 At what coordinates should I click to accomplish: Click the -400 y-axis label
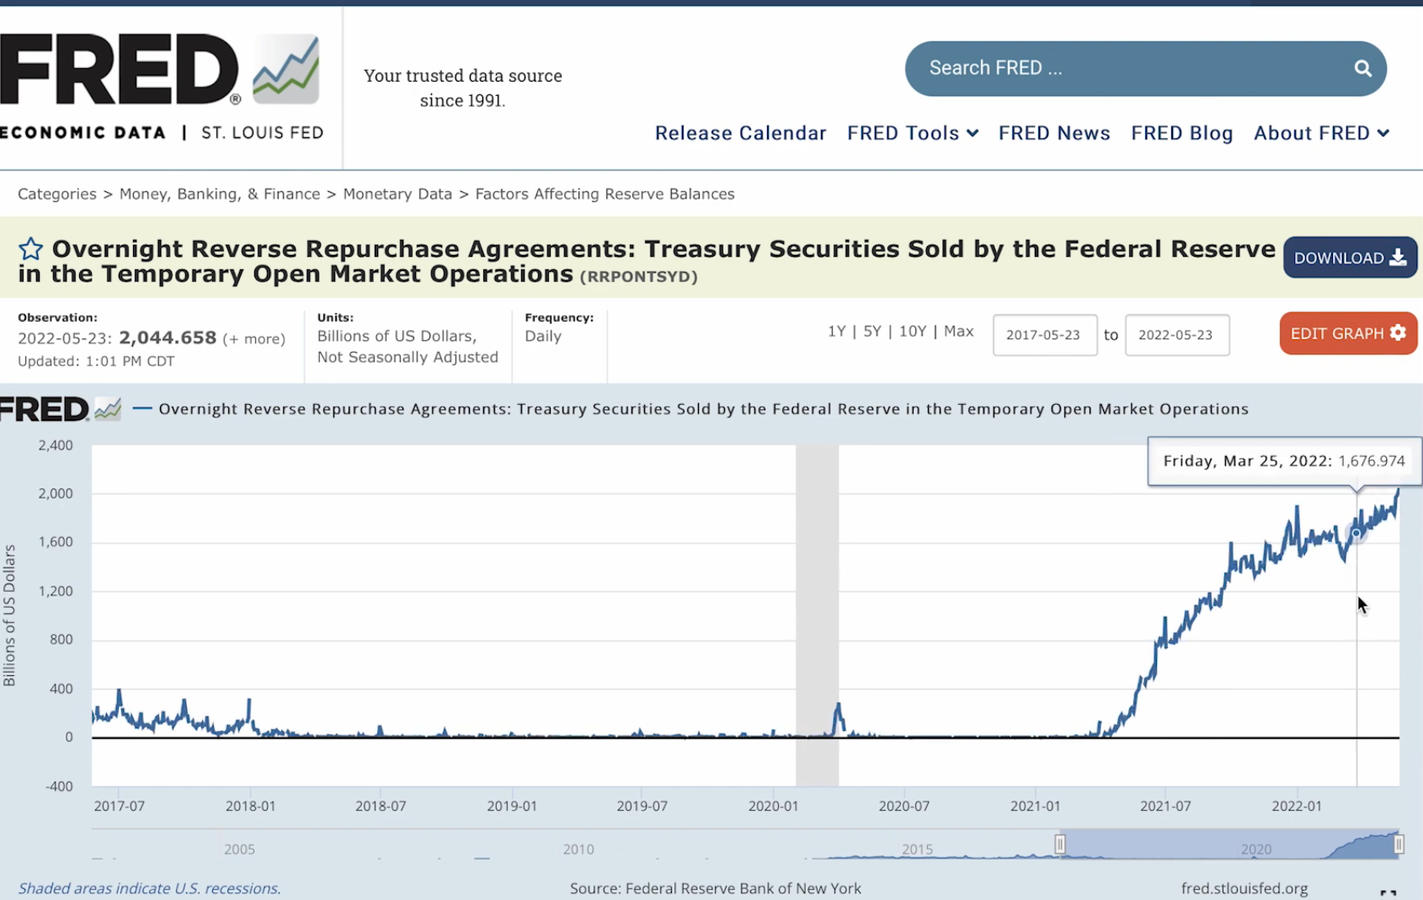[59, 786]
